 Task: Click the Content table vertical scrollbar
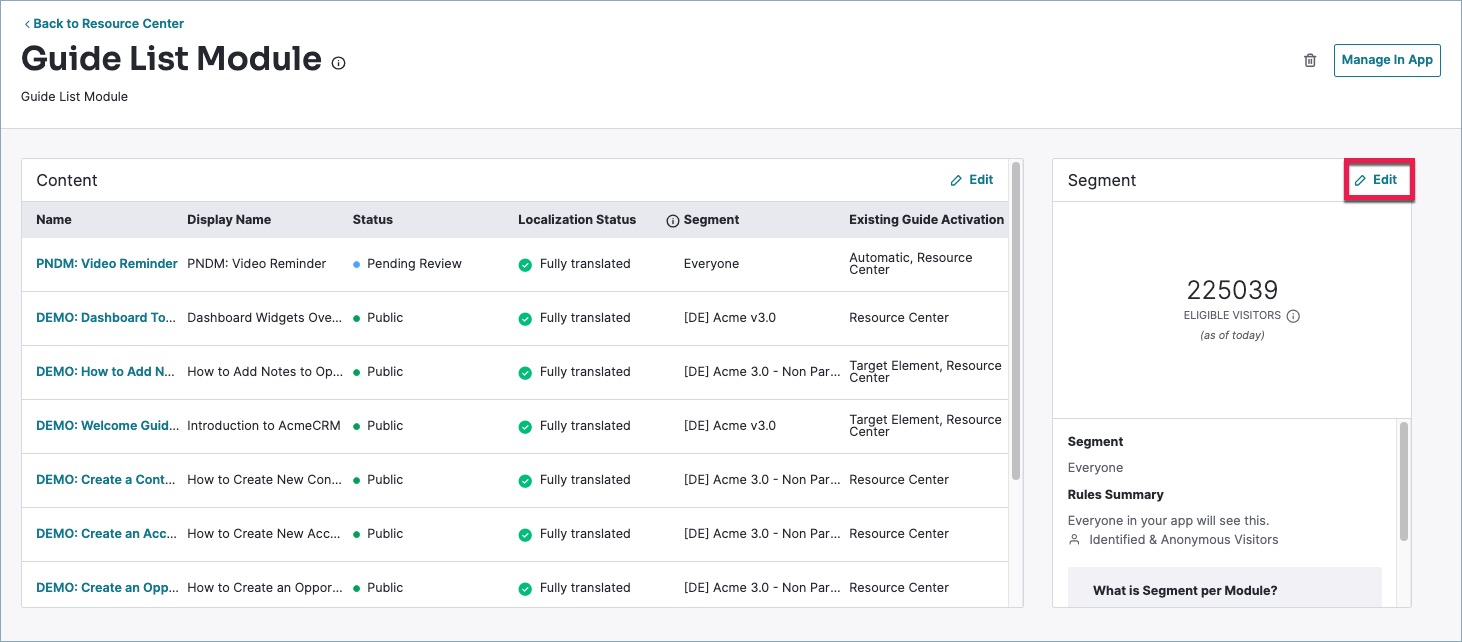click(1016, 320)
